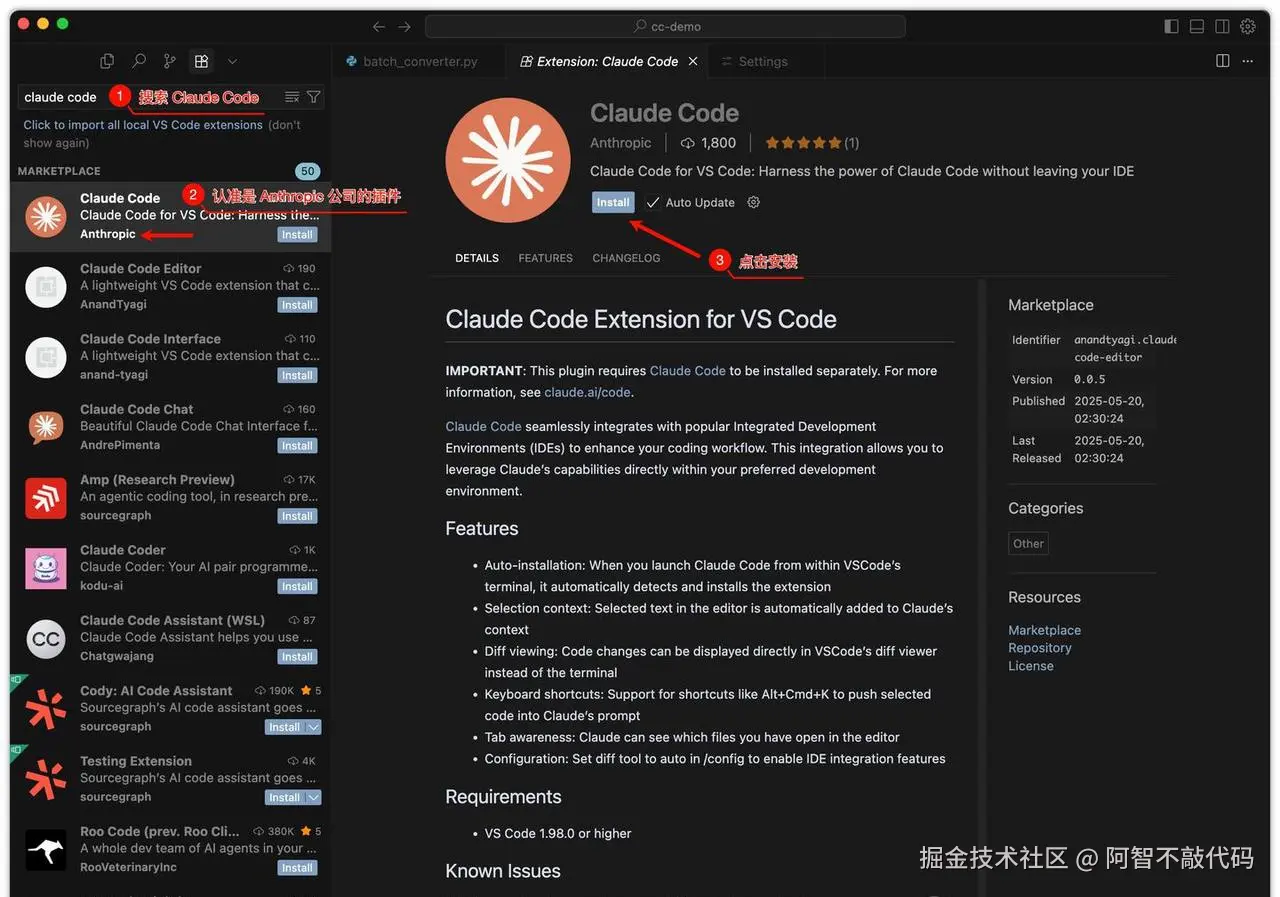Open Testing Extension install options dropdown arrow
The width and height of the screenshot is (1280, 897).
coord(313,797)
